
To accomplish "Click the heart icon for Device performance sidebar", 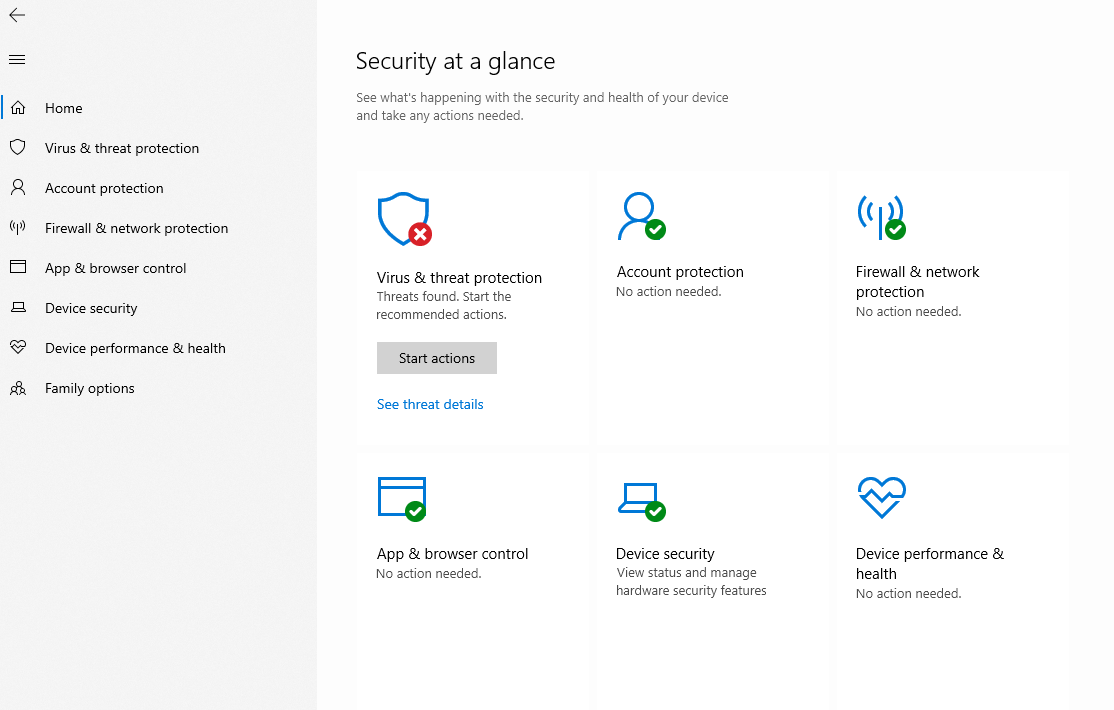I will 18,348.
